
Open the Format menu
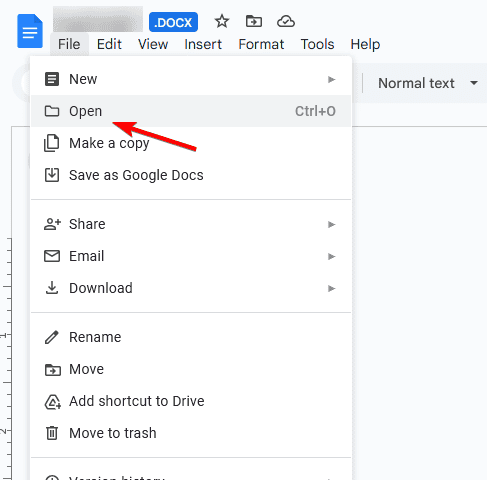pos(261,44)
